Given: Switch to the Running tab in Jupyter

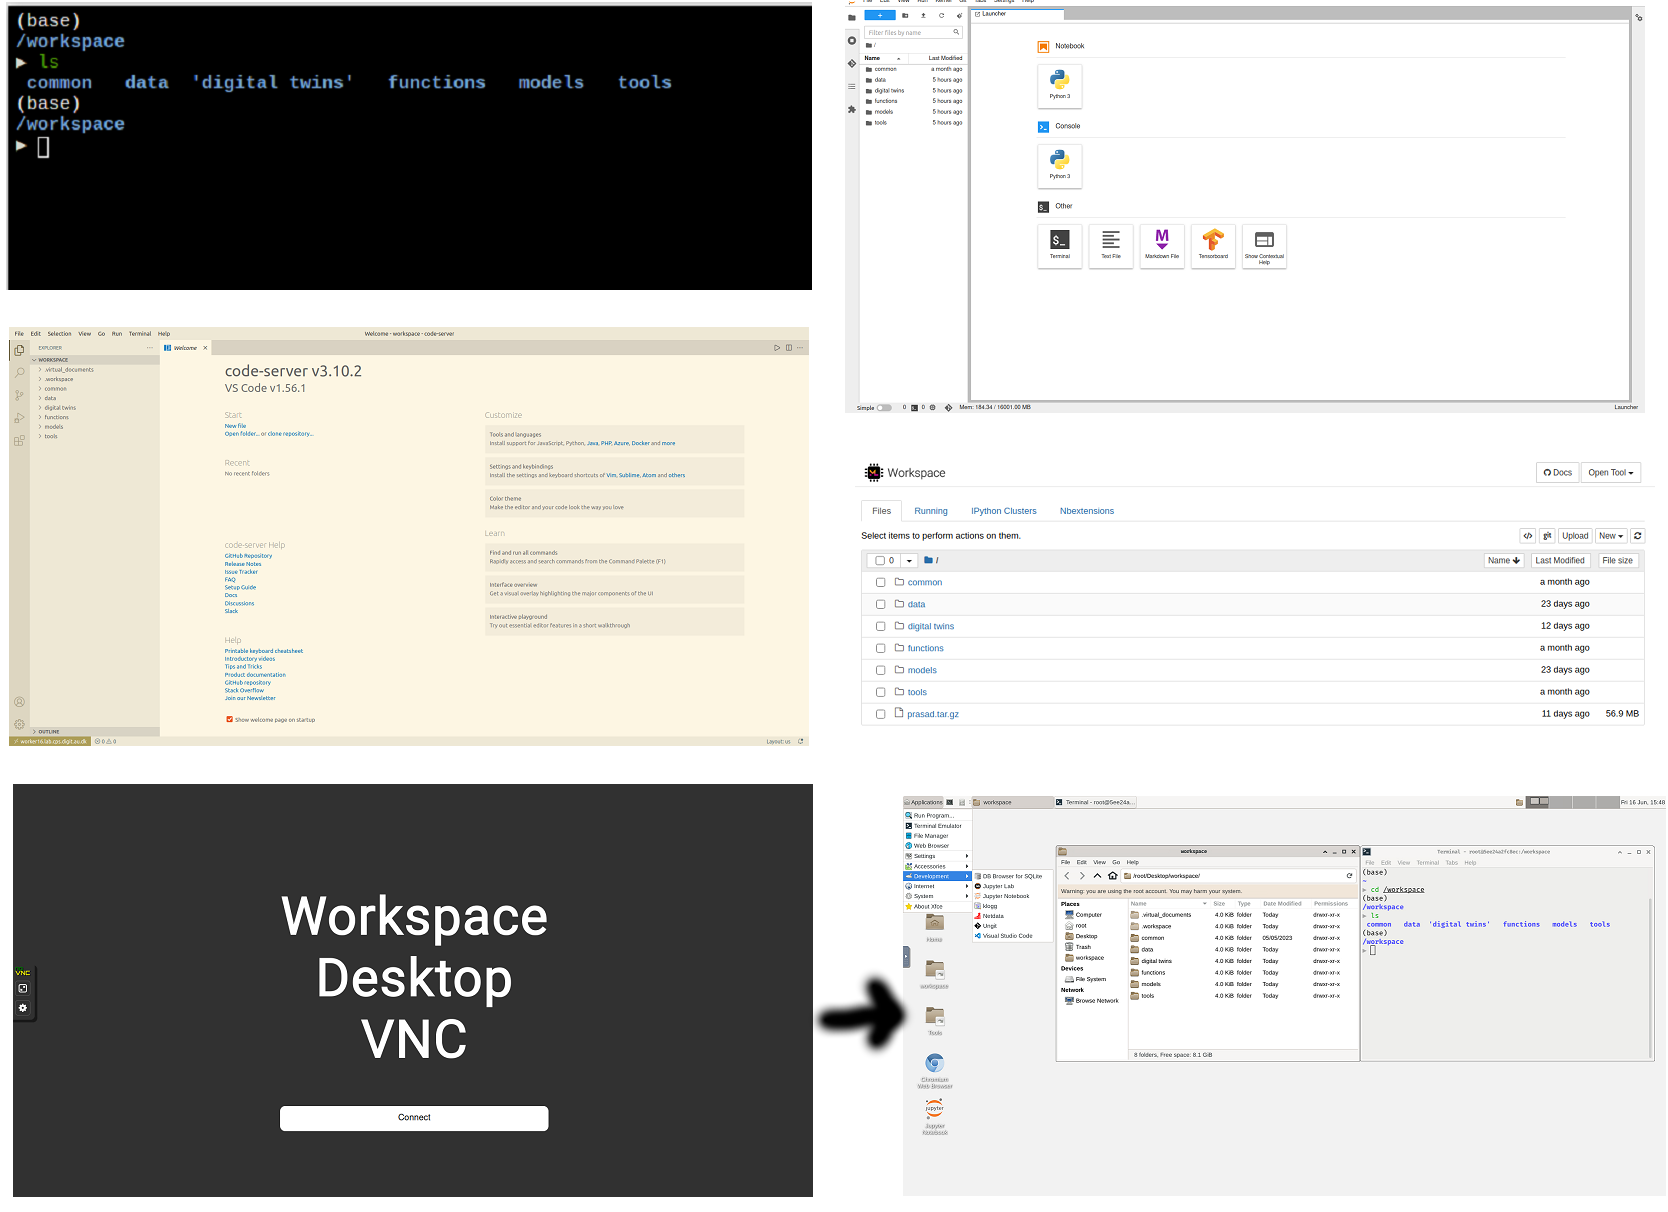Looking at the screenshot, I should pos(930,510).
